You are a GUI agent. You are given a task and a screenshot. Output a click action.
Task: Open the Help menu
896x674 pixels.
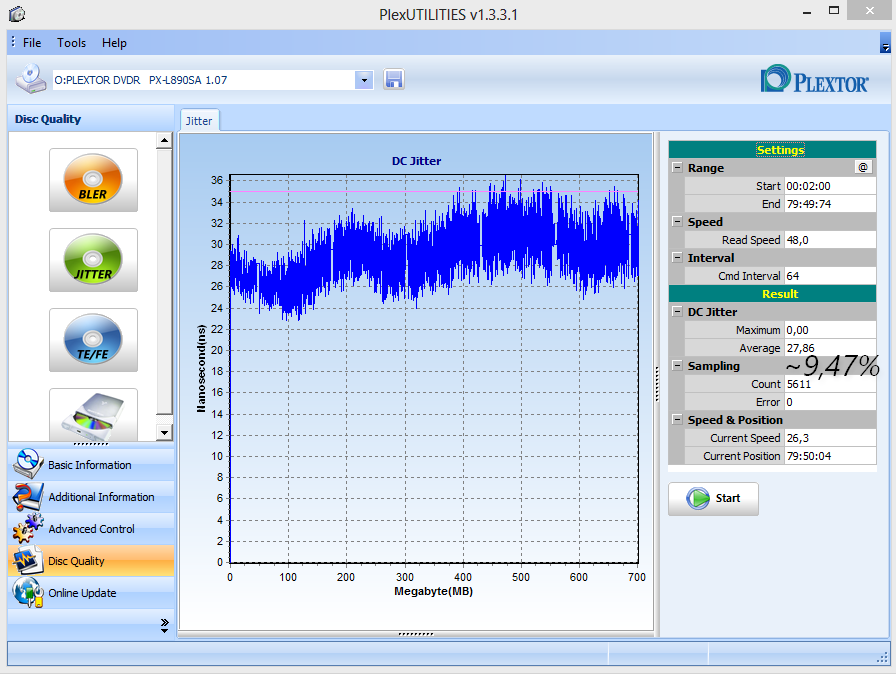pyautogui.click(x=114, y=43)
